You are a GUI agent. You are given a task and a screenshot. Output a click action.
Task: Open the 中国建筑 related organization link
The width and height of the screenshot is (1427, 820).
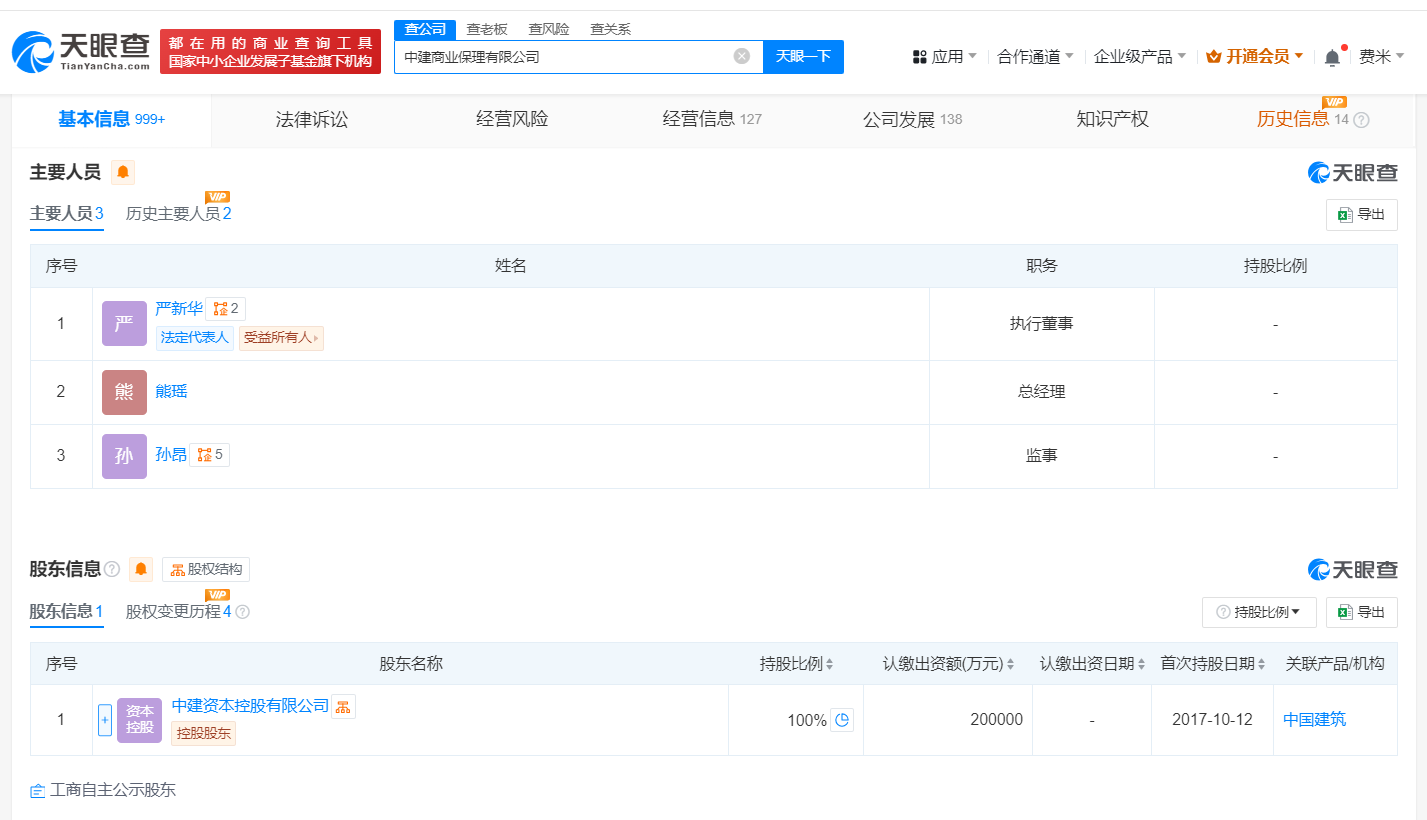[1314, 720]
